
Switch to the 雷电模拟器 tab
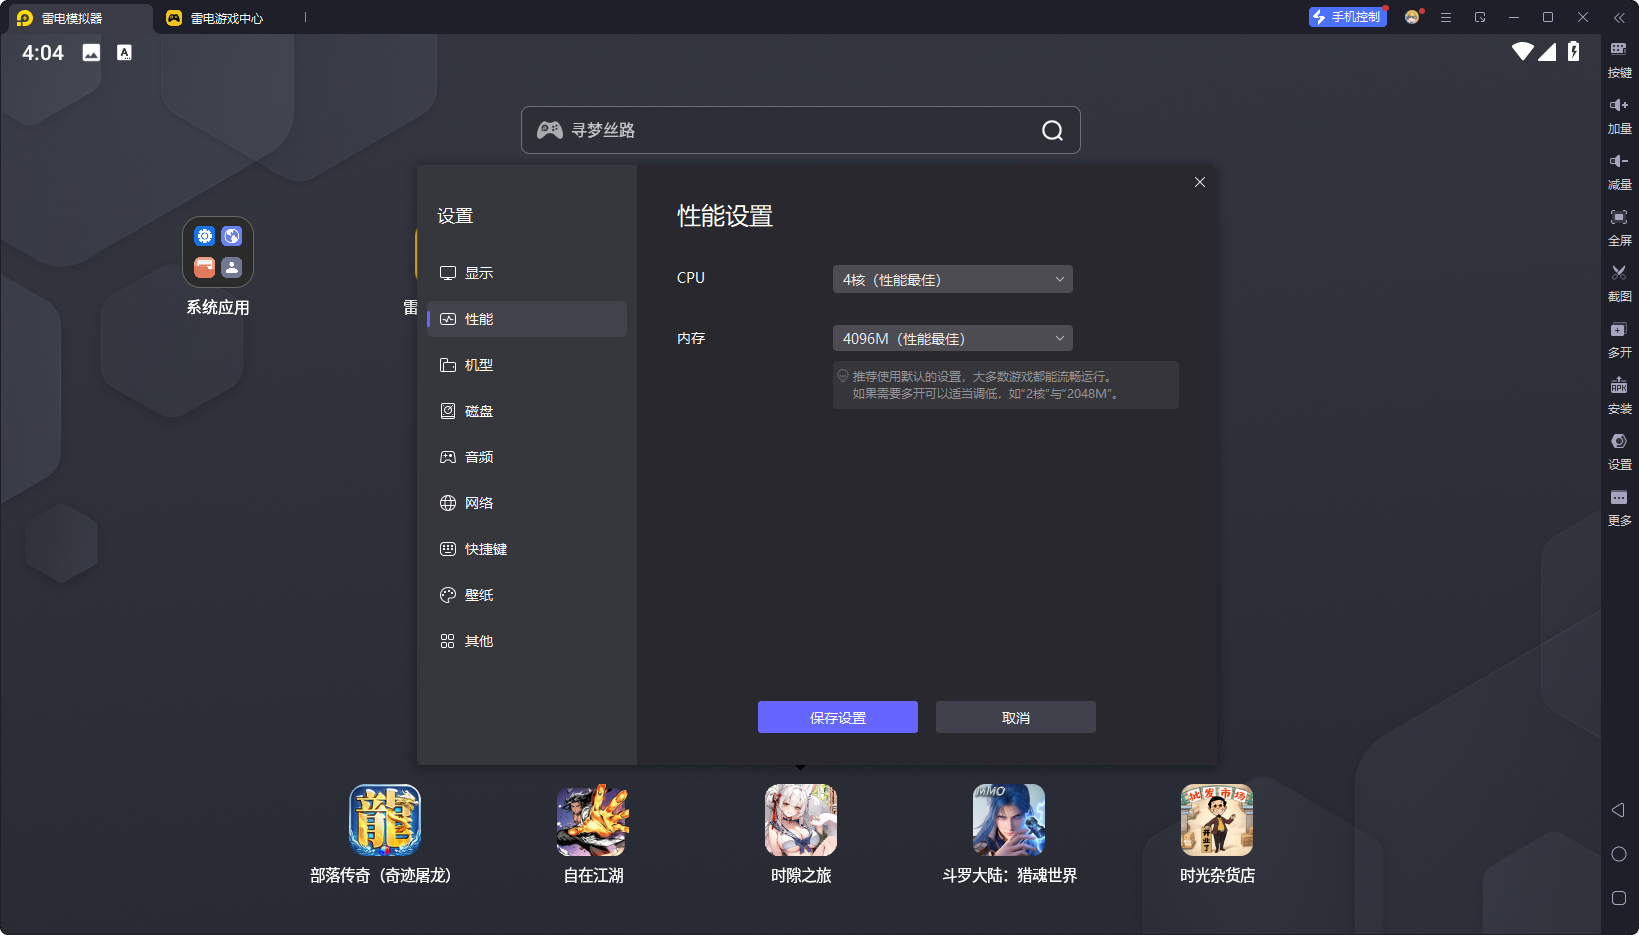click(78, 18)
